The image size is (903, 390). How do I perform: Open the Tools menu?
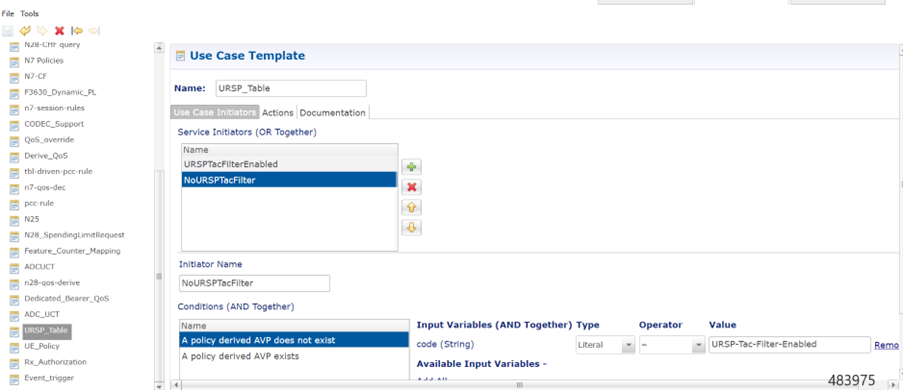tap(30, 13)
